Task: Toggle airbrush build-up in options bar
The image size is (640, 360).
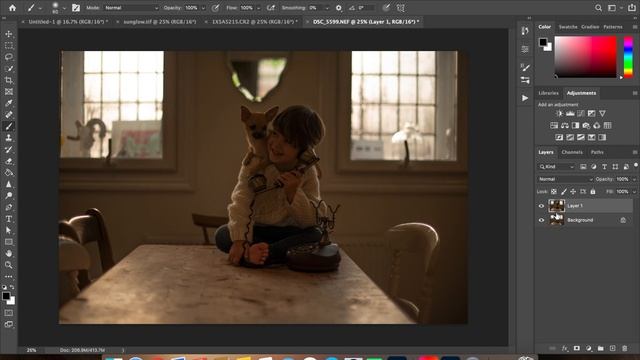Action: tap(270, 8)
